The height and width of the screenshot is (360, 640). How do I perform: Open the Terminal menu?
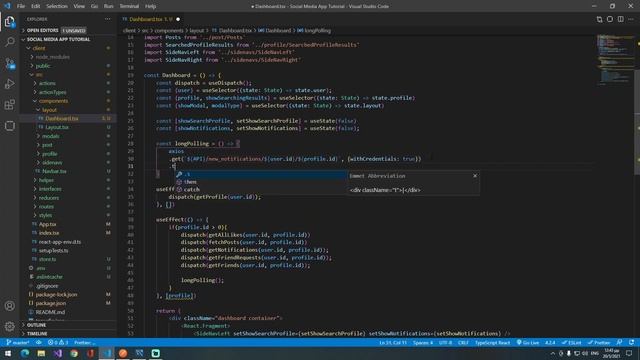click(129, 6)
